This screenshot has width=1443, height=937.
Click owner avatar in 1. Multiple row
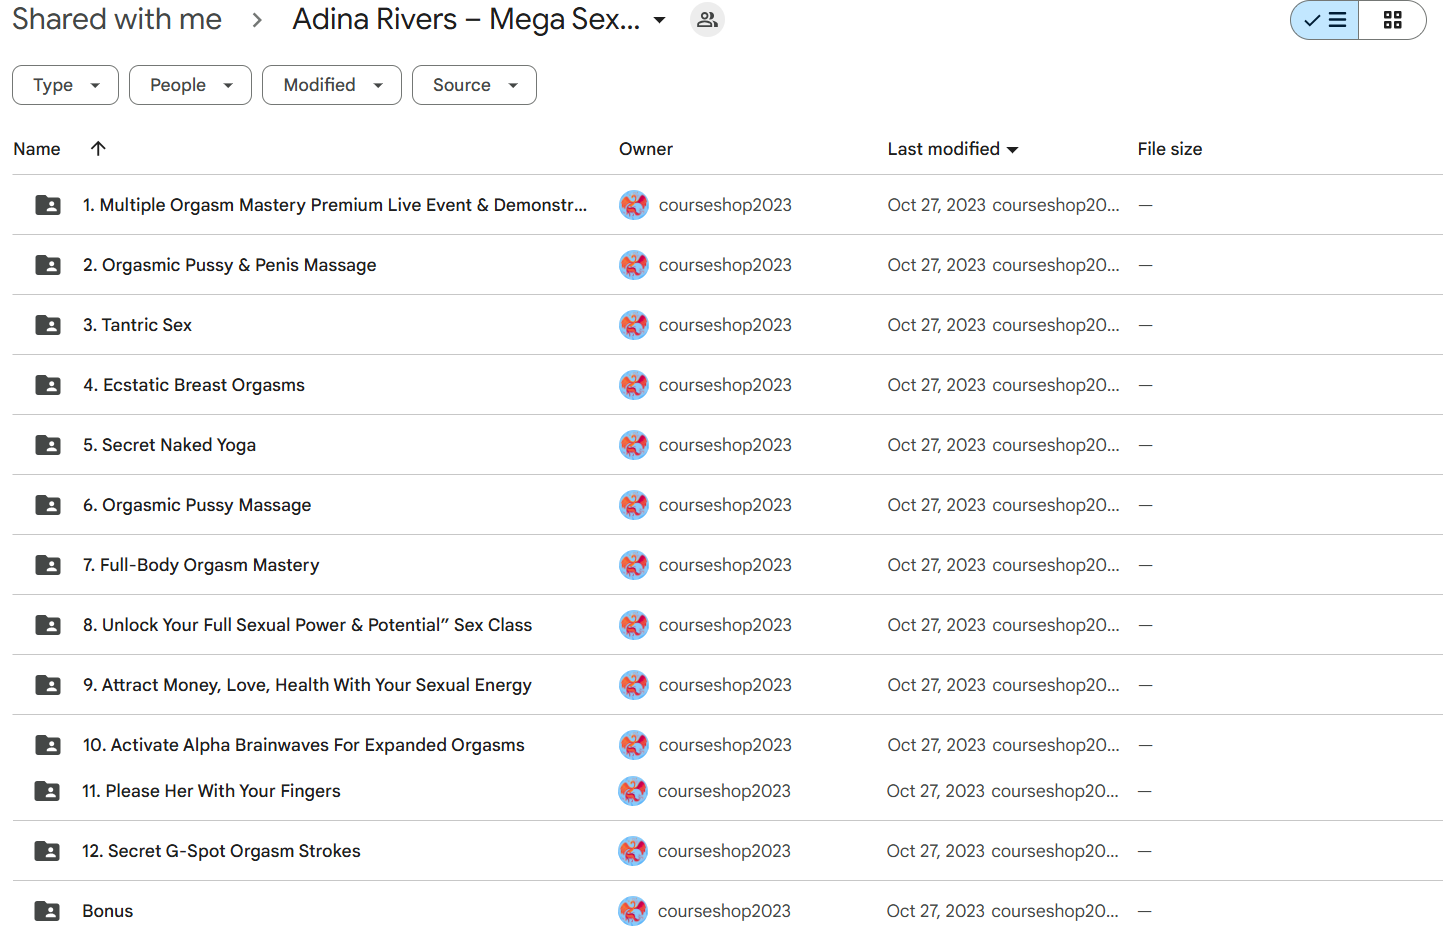(x=634, y=205)
